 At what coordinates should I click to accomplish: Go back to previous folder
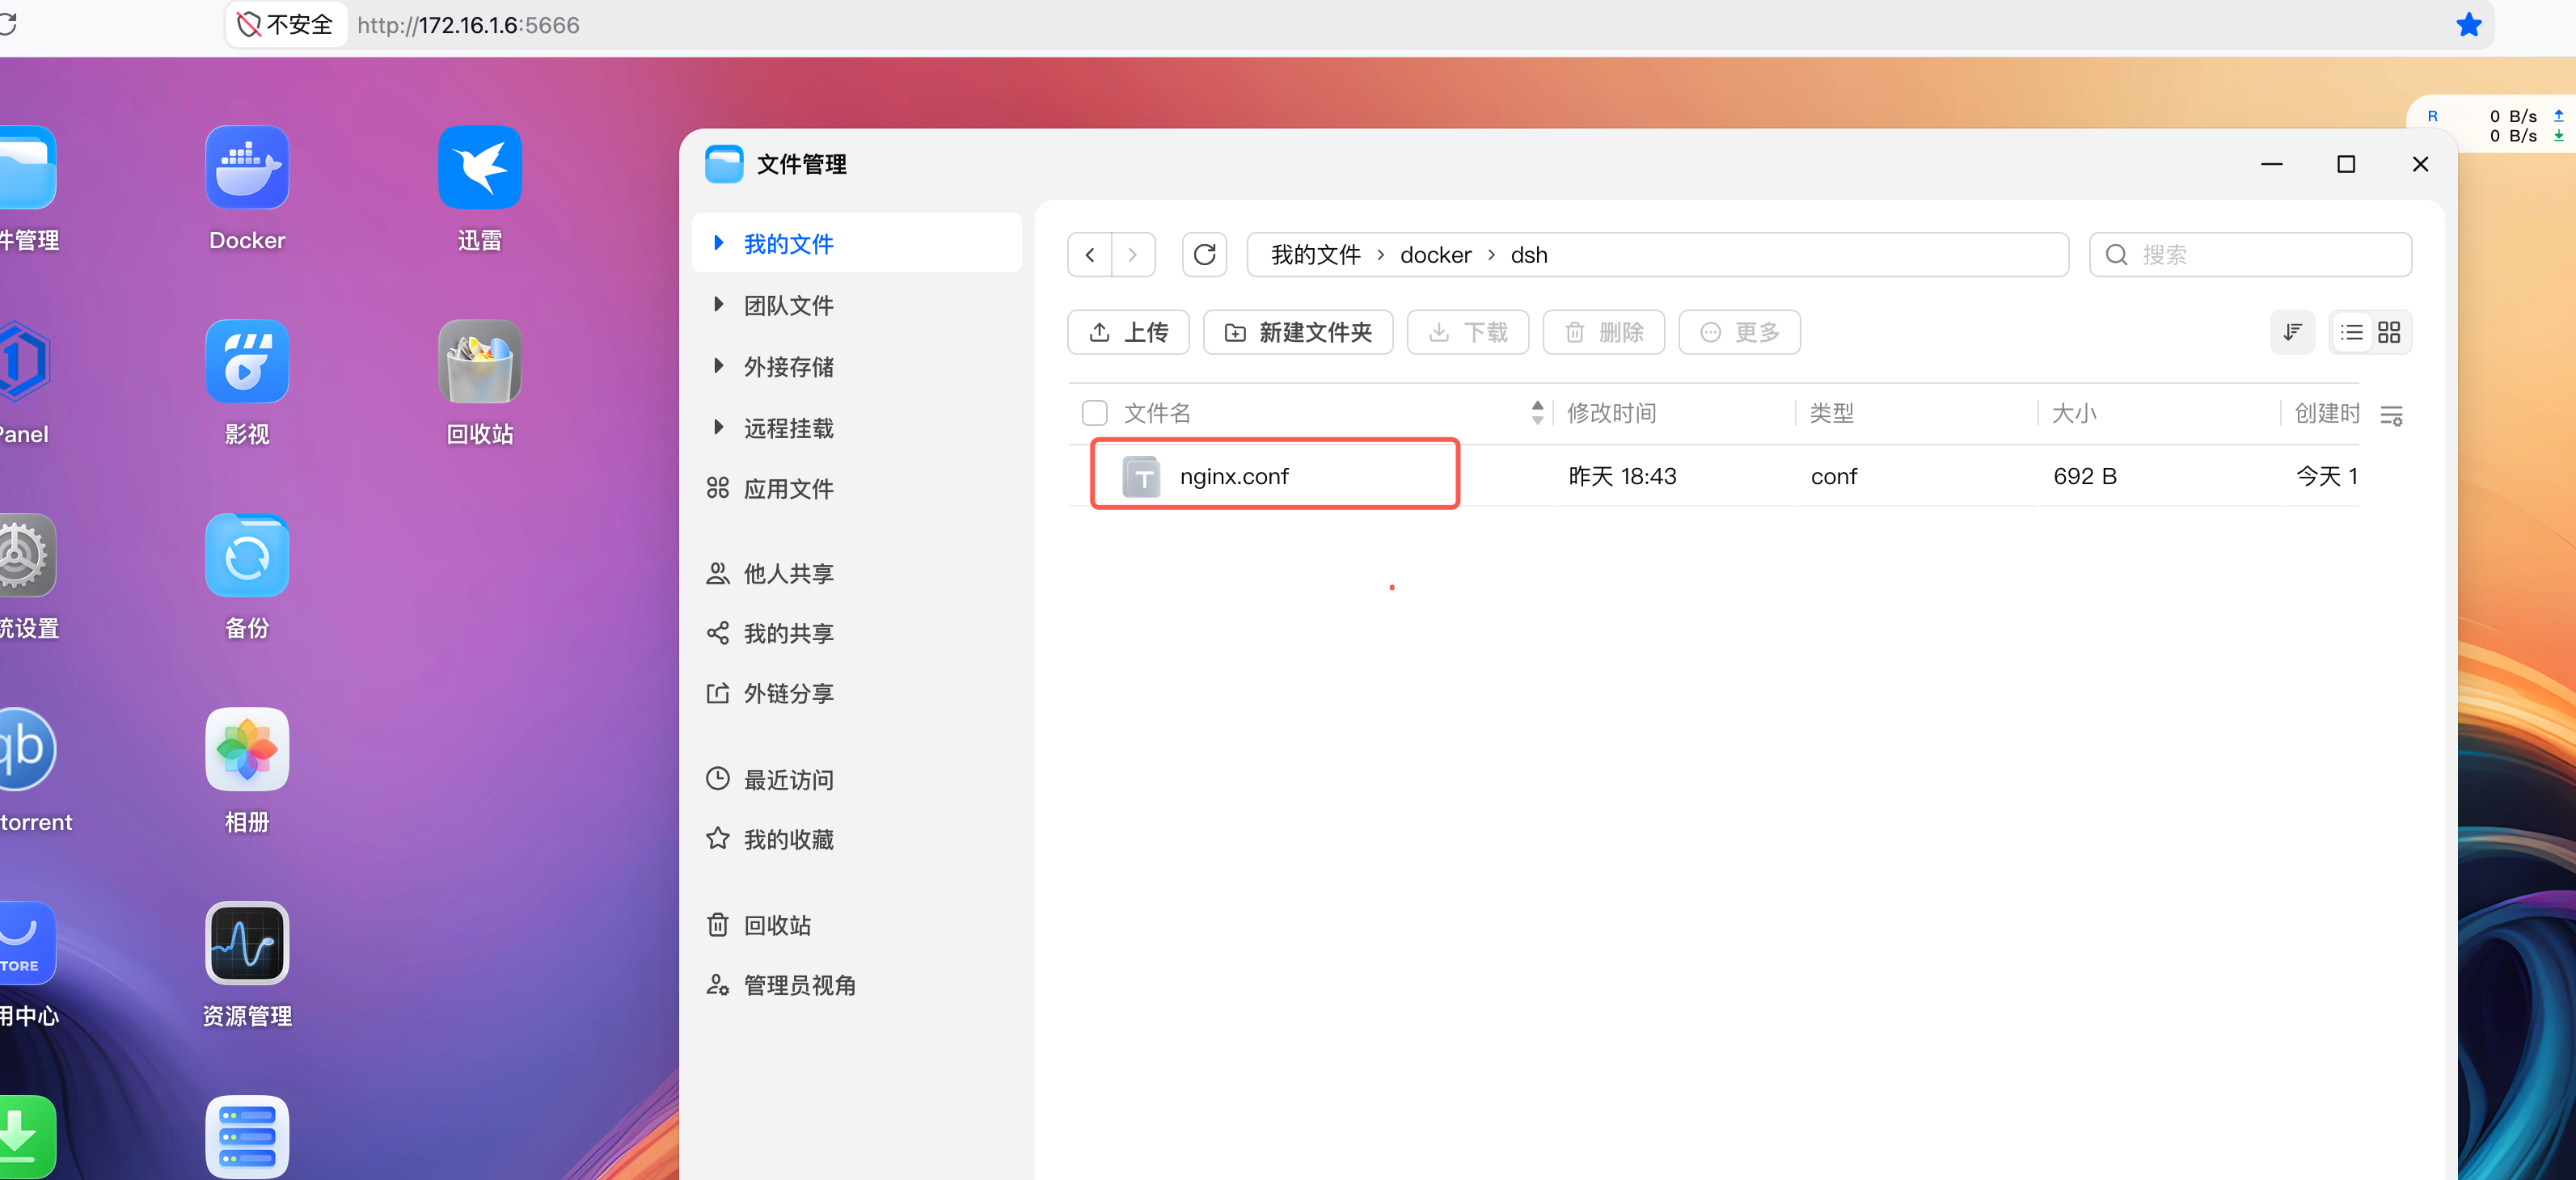[x=1090, y=255]
